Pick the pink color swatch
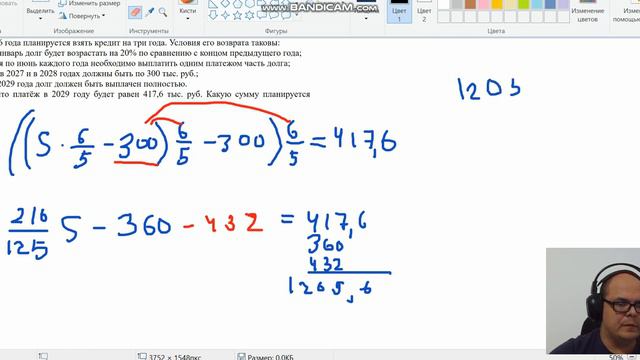Screen dimensions: 640x360 click(484, 5)
